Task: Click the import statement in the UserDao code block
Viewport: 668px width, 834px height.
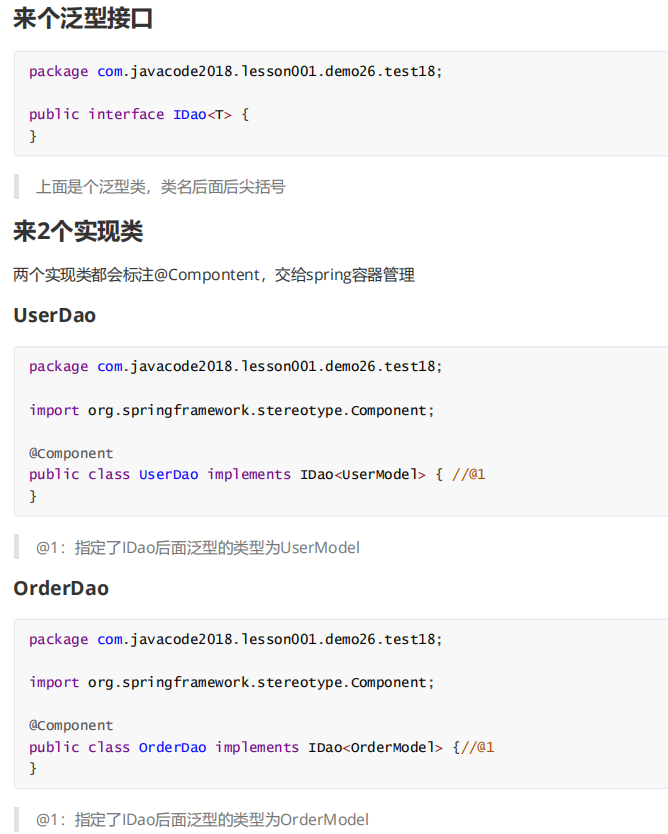Action: pos(232,410)
